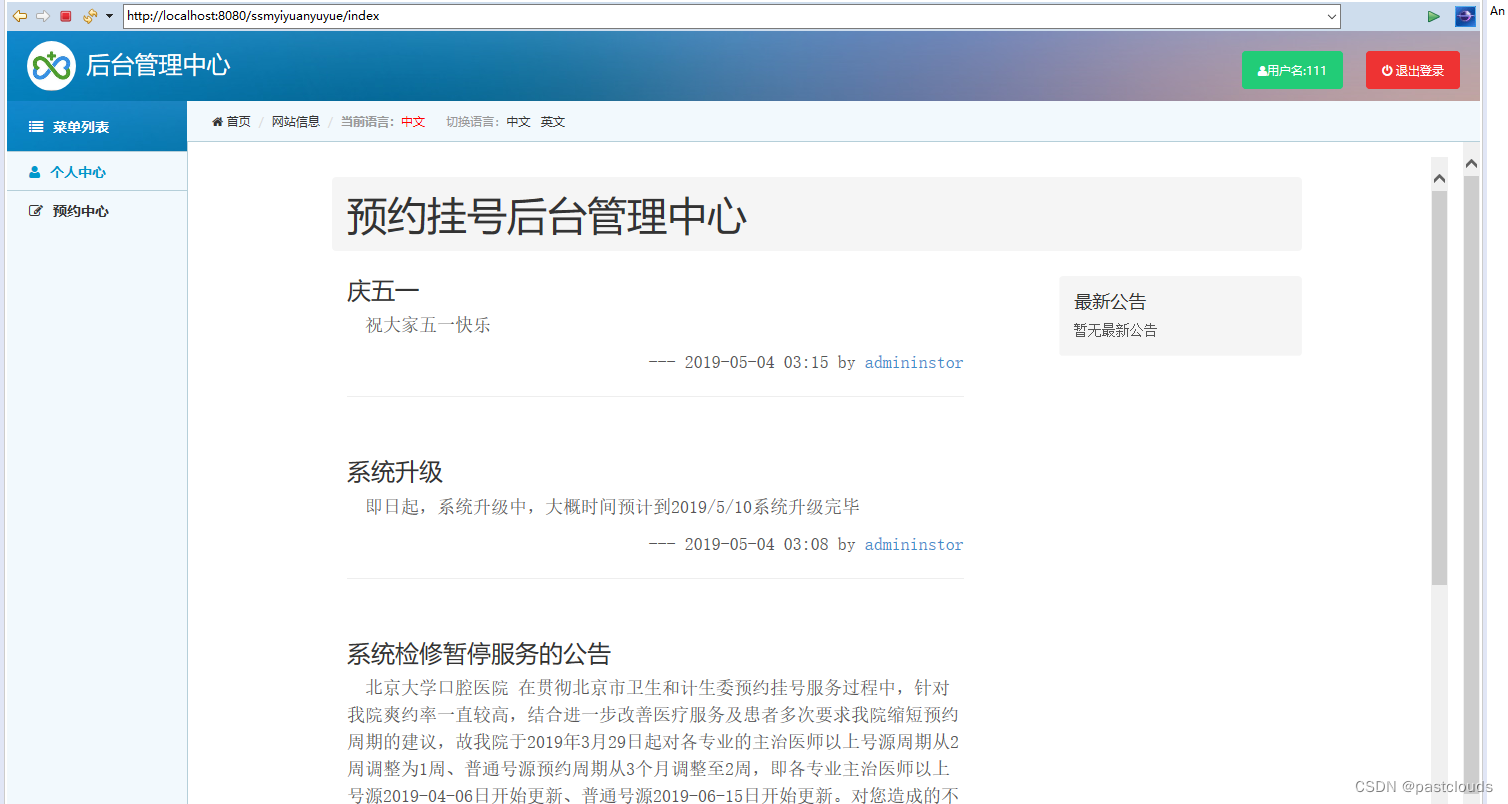The width and height of the screenshot is (1508, 804).
Task: Click the 首页 breadcrumb home link
Action: tap(232, 122)
